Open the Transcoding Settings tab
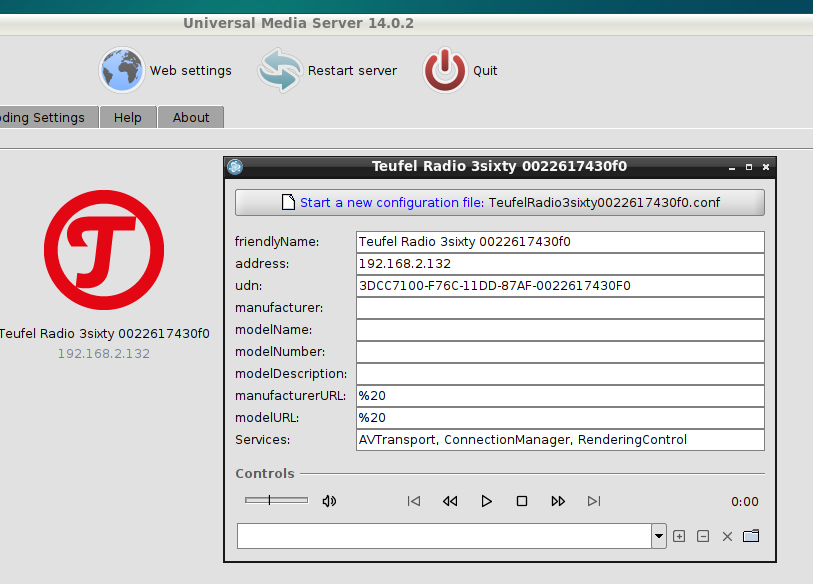The height and width of the screenshot is (584, 813). tap(48, 118)
